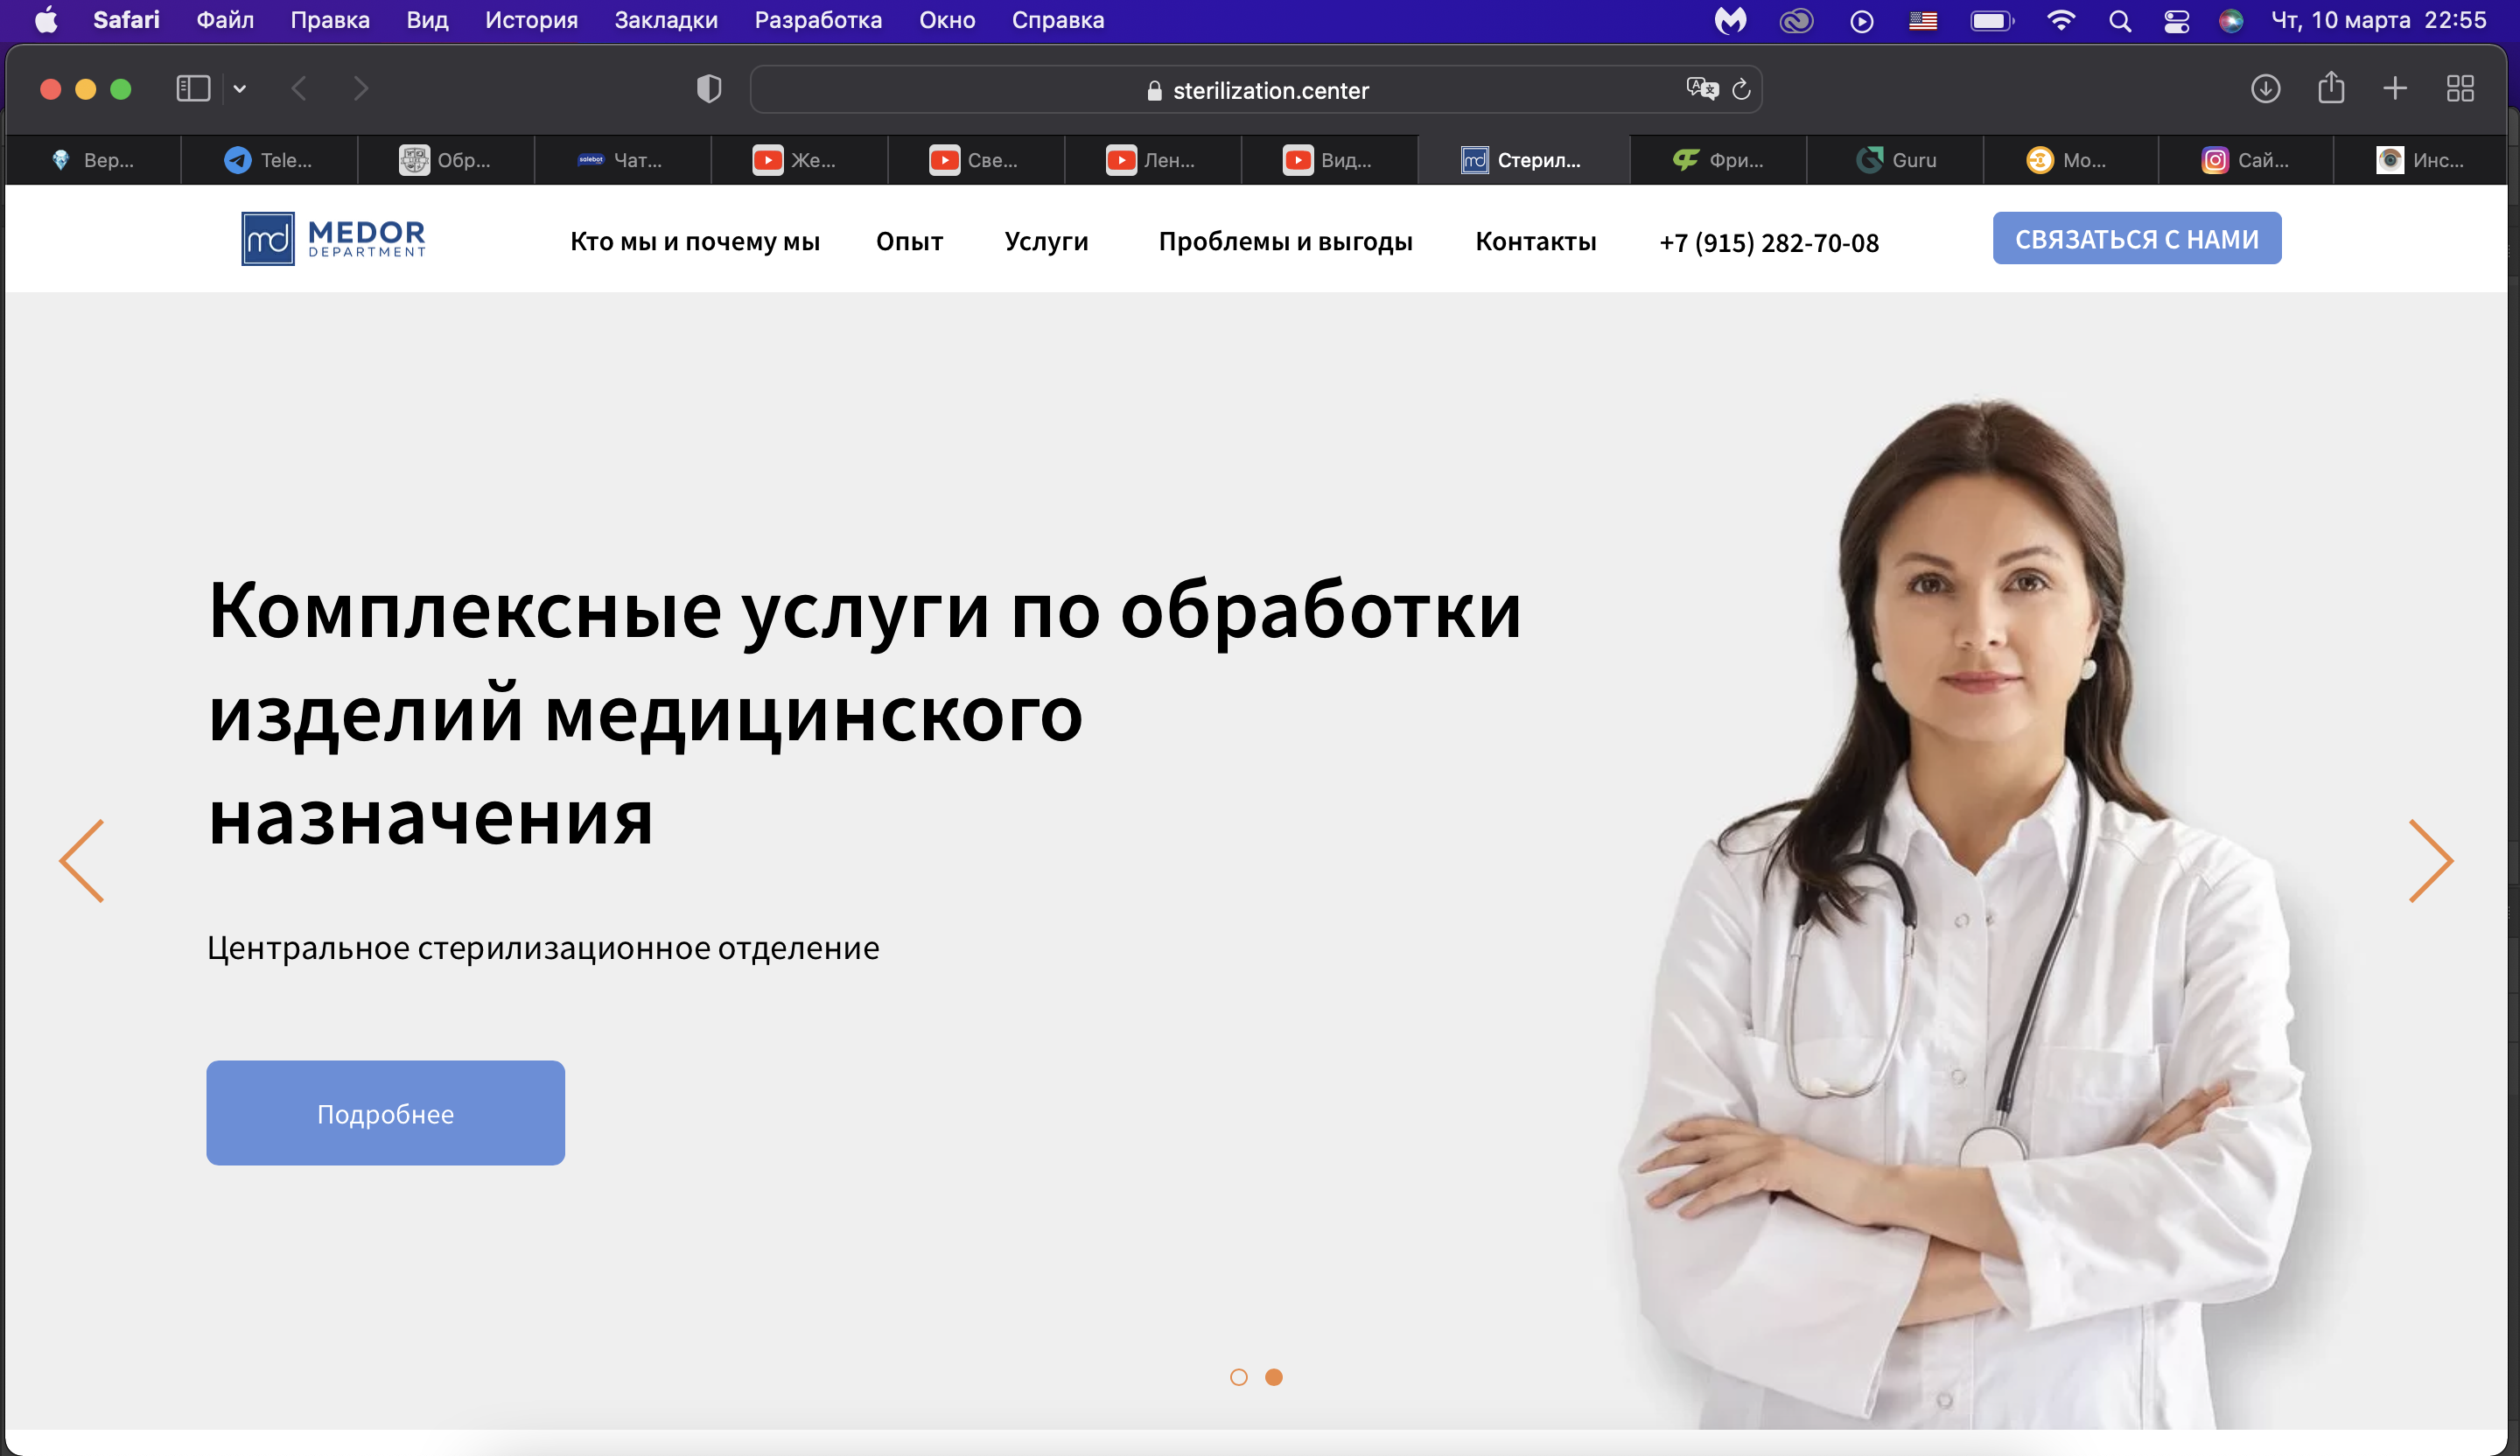The width and height of the screenshot is (2520, 1456).
Task: Call the +7 (915) 282-70-08 number
Action: coord(1769,243)
